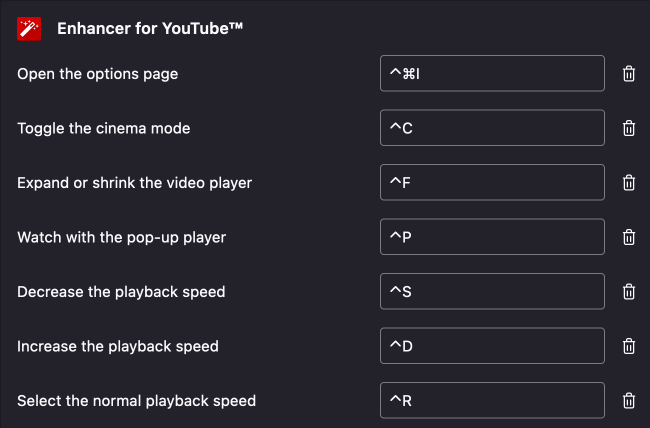Image resolution: width=650 pixels, height=428 pixels.
Task: Click the Watch with the pop-up player label
Action: [122, 237]
